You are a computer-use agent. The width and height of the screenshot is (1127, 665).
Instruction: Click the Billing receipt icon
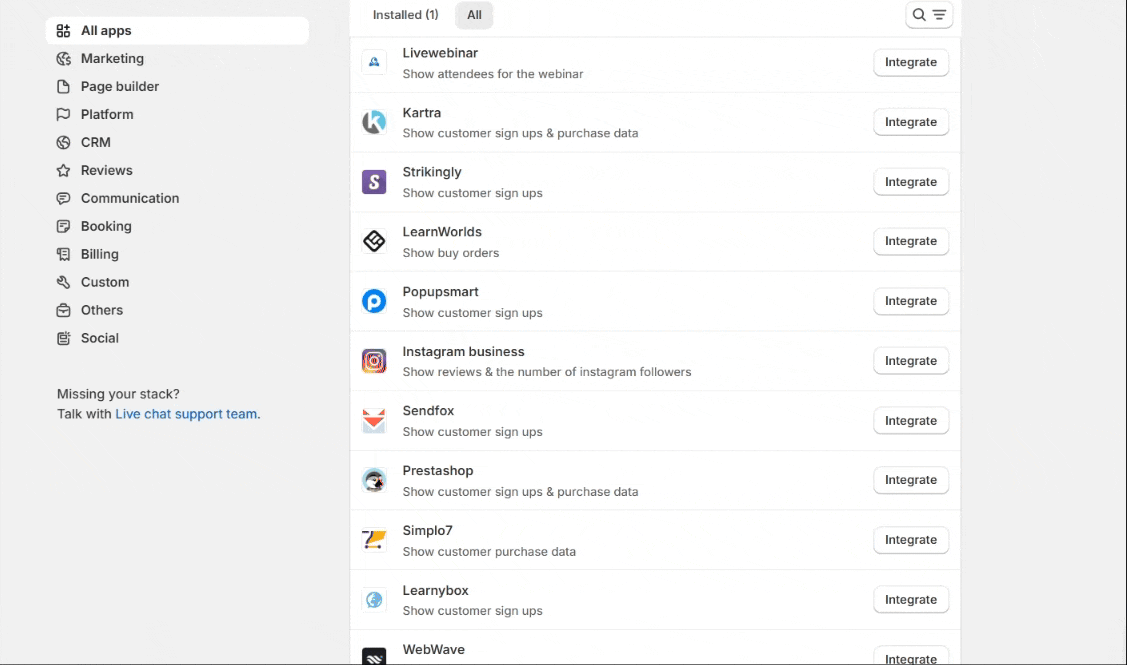[63, 254]
